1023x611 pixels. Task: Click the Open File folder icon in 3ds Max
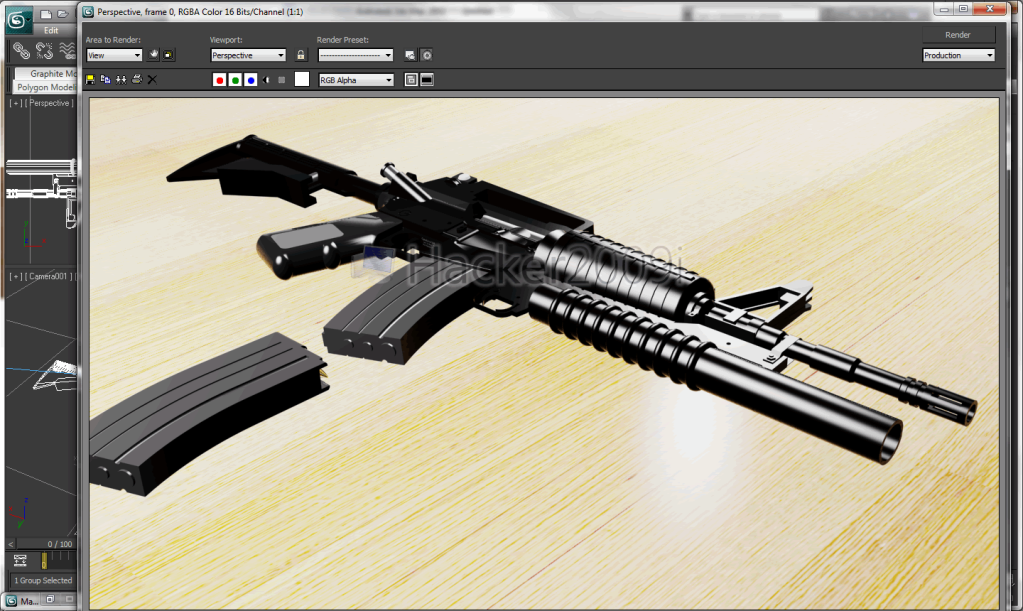[63, 14]
